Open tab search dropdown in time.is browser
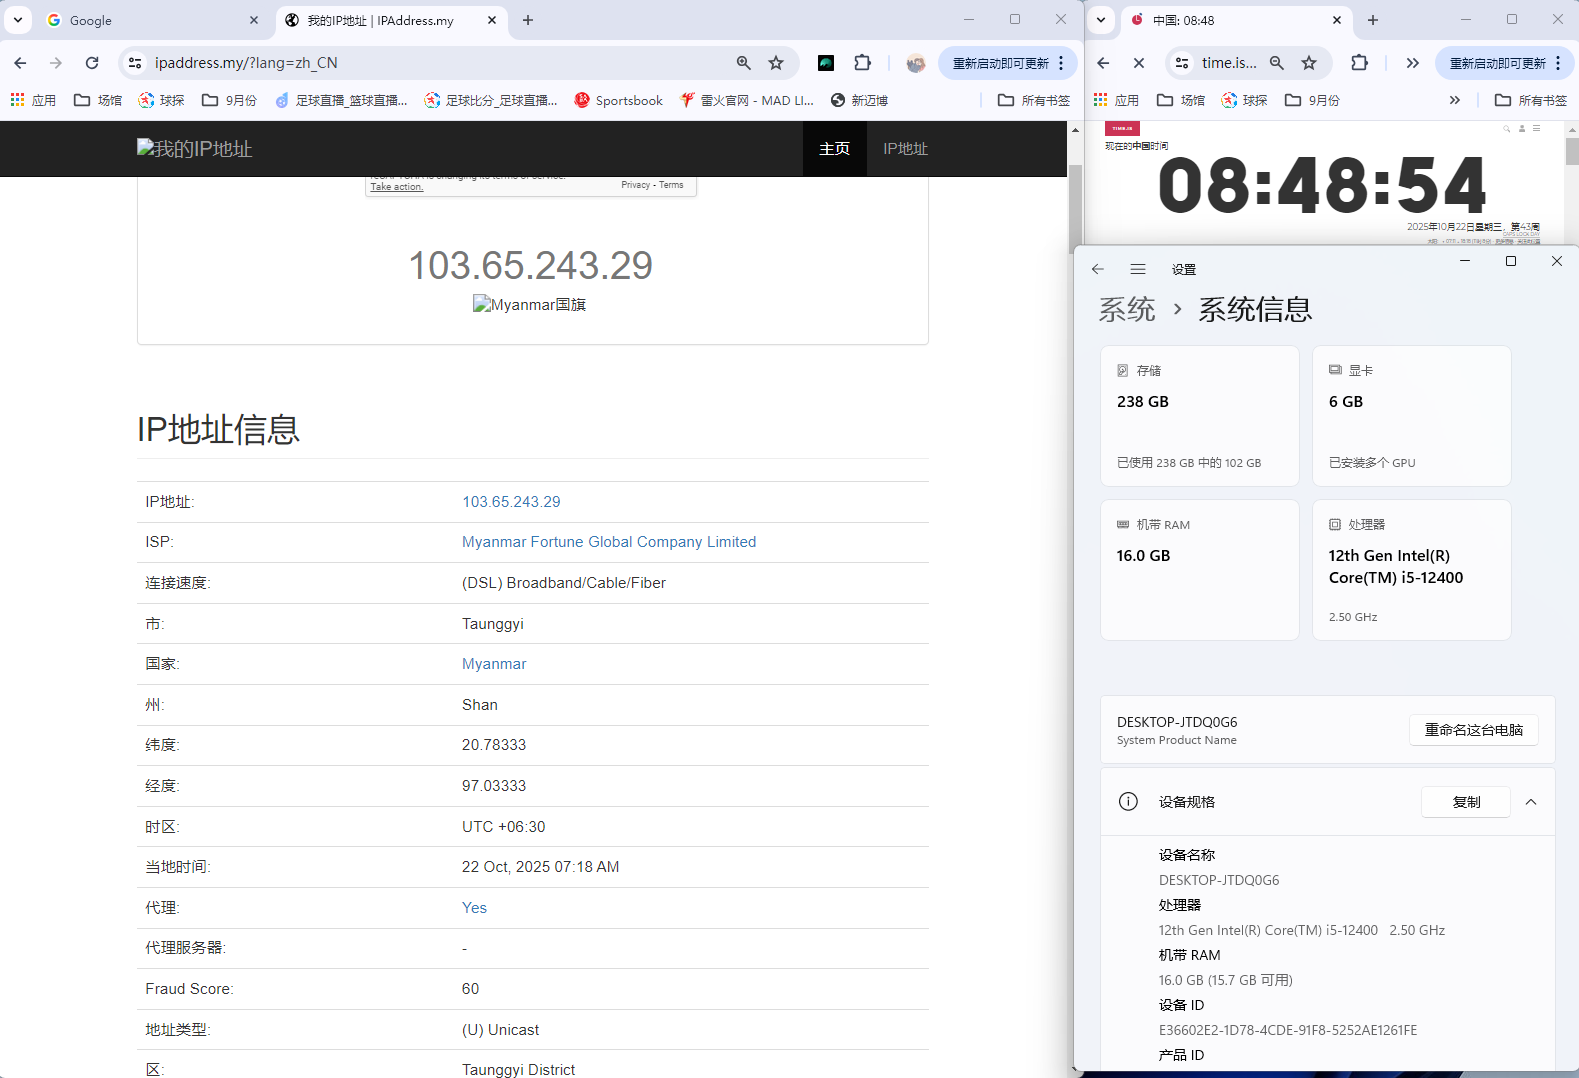The width and height of the screenshot is (1579, 1078). click(x=1101, y=20)
